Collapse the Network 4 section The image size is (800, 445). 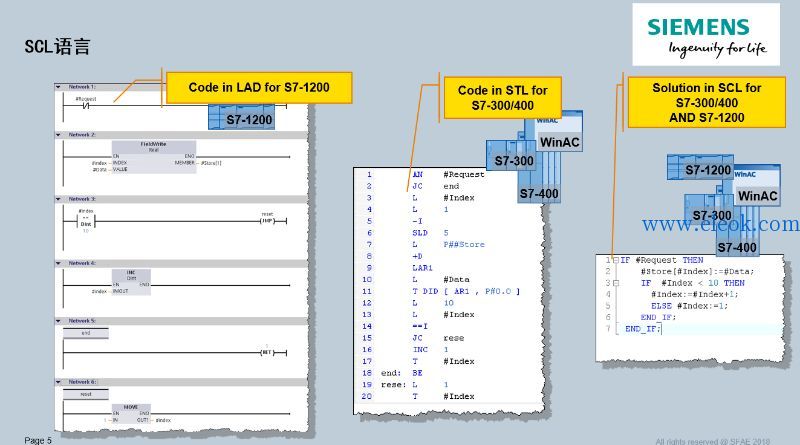[x=58, y=263]
